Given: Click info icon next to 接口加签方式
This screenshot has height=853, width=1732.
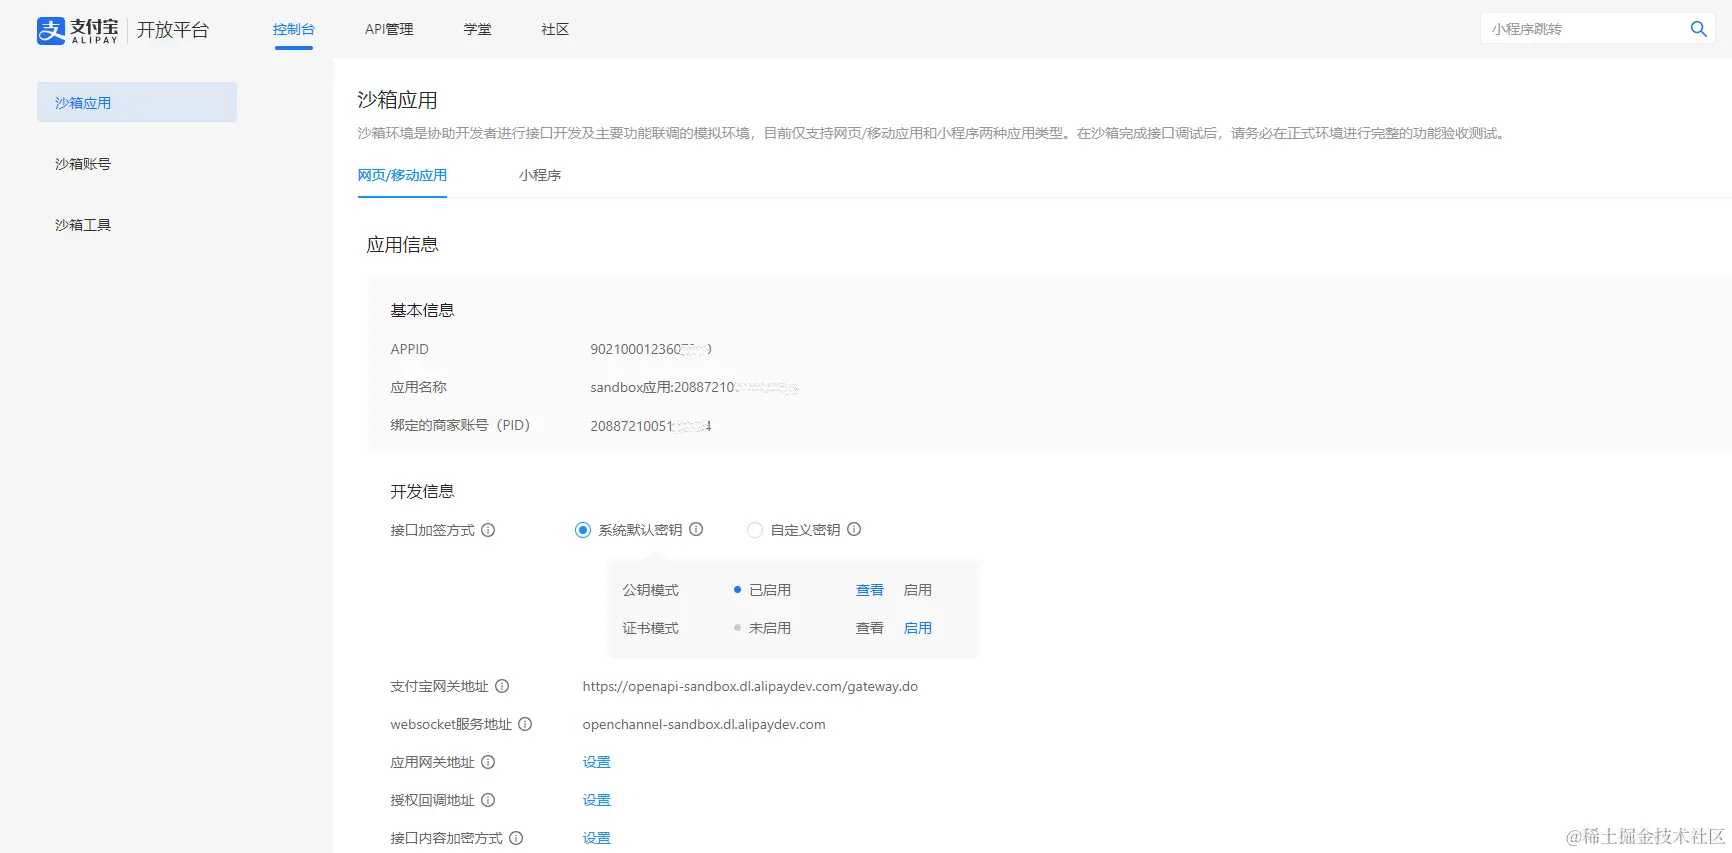Looking at the screenshot, I should (488, 530).
